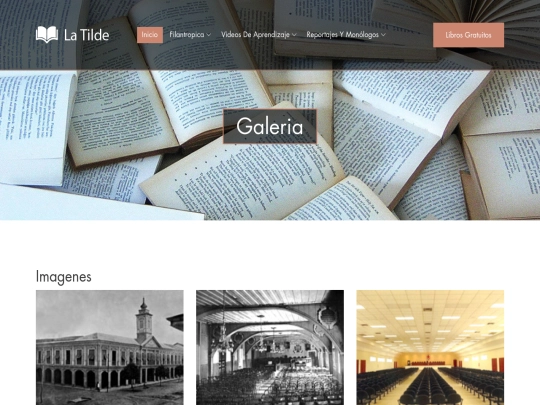Viewport: 540px width, 405px height.
Task: Open the Videos De Aprendizaje menu
Action: tap(255, 35)
